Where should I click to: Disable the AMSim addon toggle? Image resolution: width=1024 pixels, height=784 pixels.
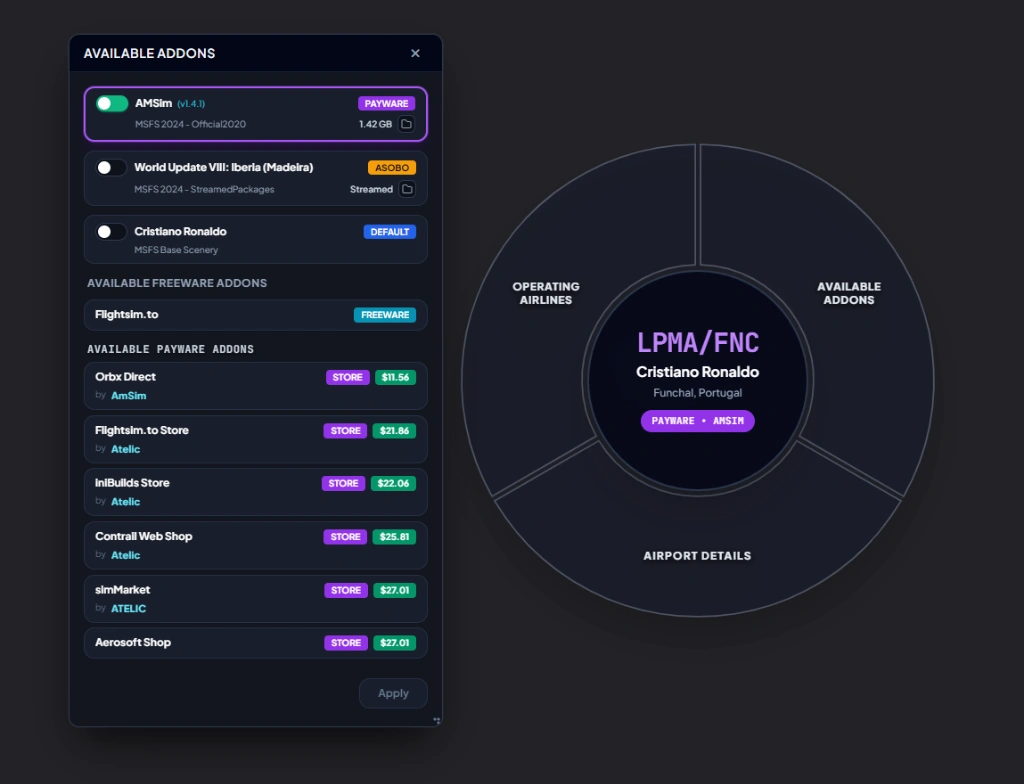112,104
